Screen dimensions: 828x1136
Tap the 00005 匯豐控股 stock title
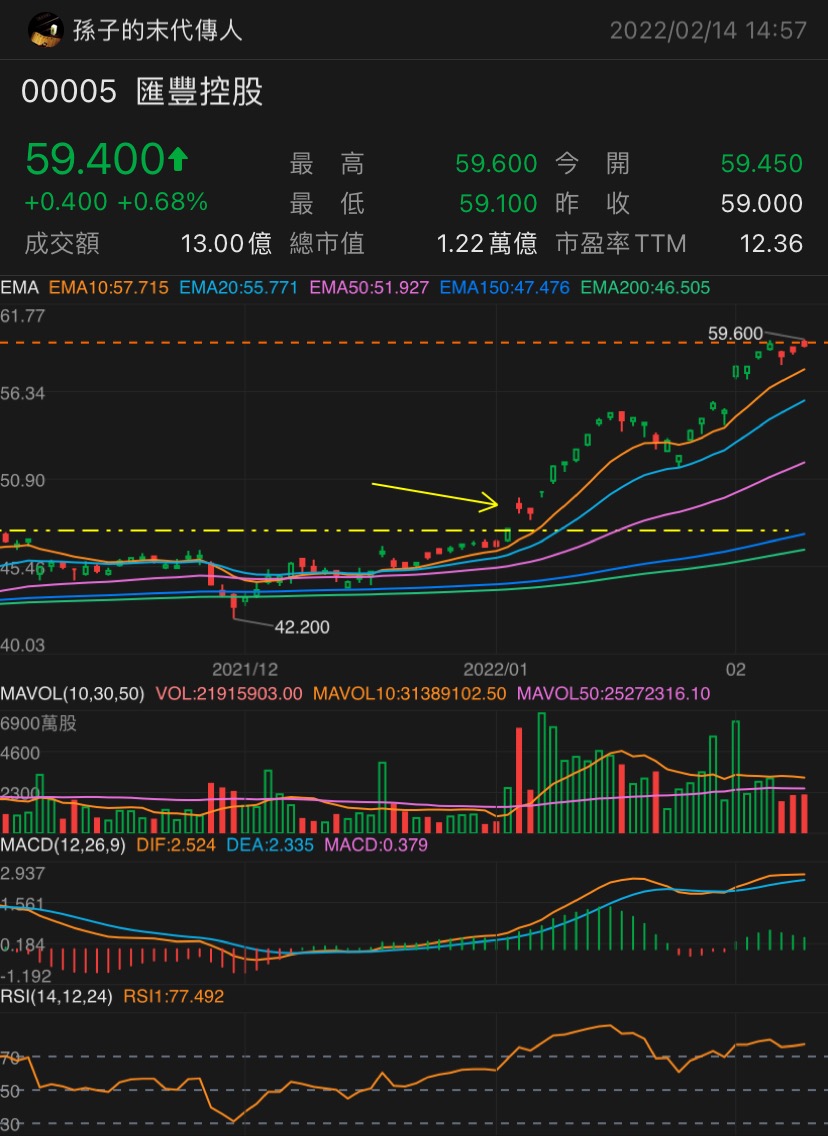click(x=142, y=92)
